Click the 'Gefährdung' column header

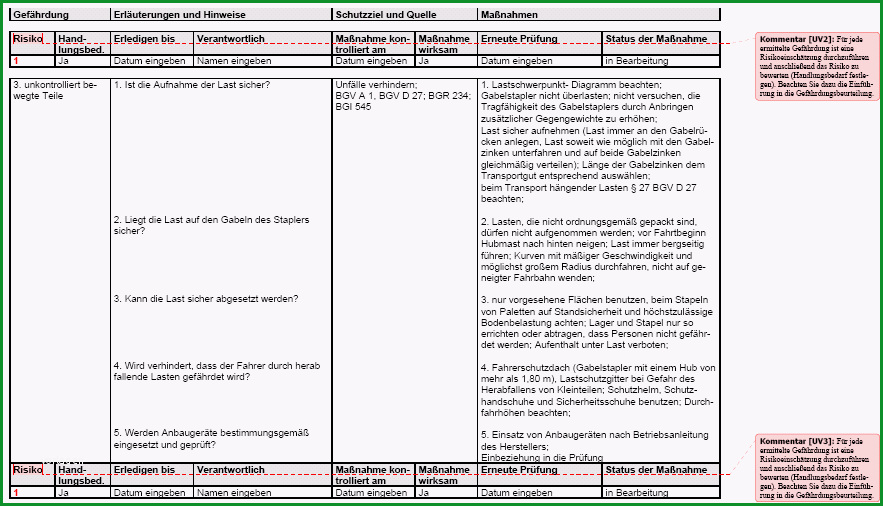pyautogui.click(x=41, y=15)
